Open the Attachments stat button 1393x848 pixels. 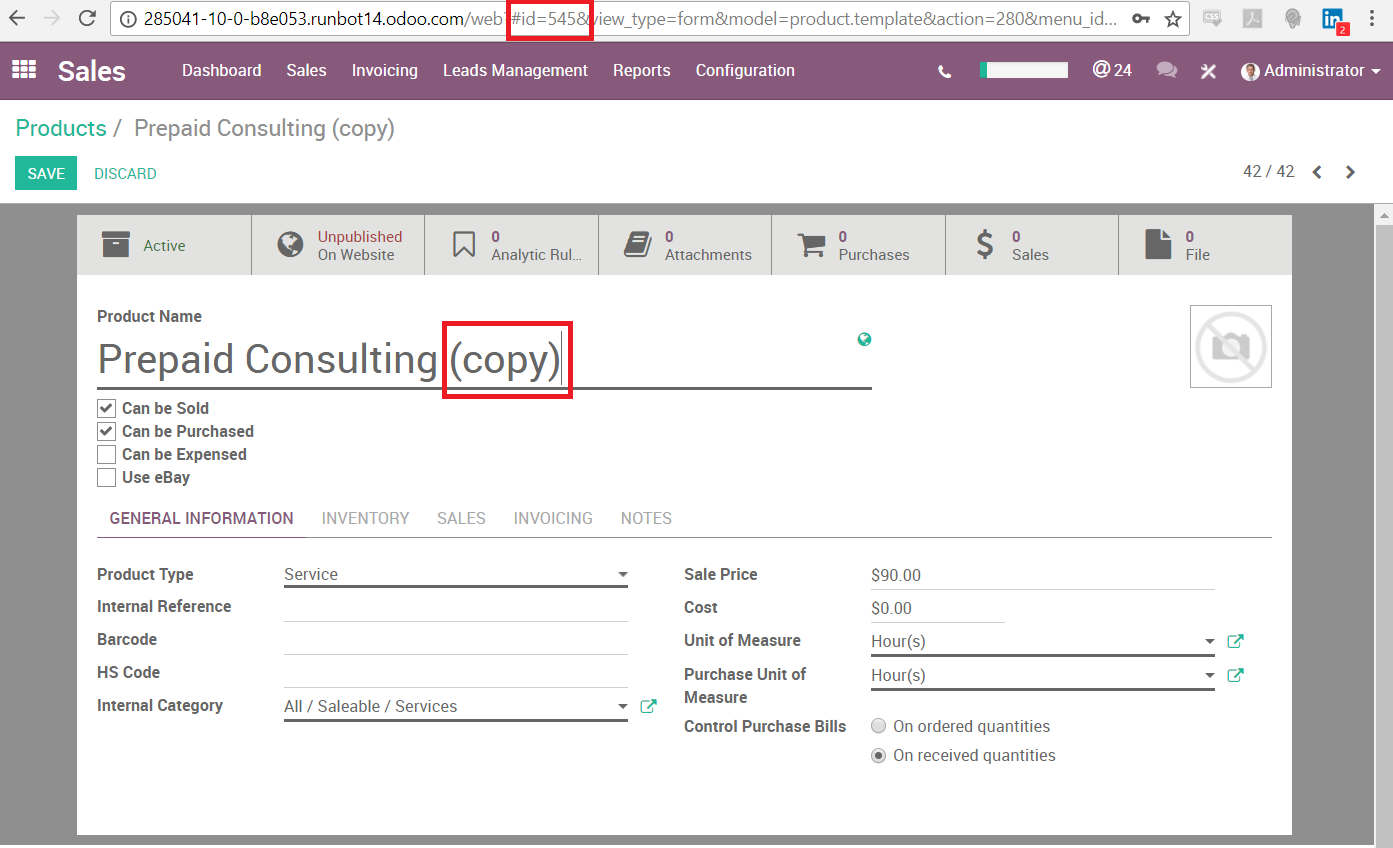(x=684, y=244)
